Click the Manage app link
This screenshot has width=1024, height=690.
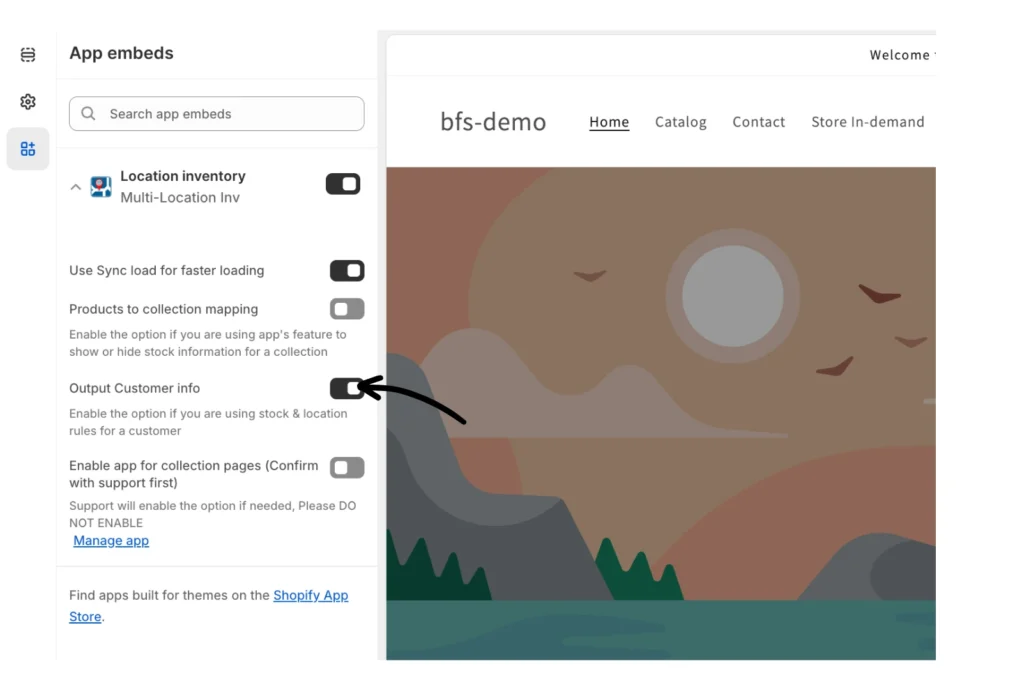[111, 541]
